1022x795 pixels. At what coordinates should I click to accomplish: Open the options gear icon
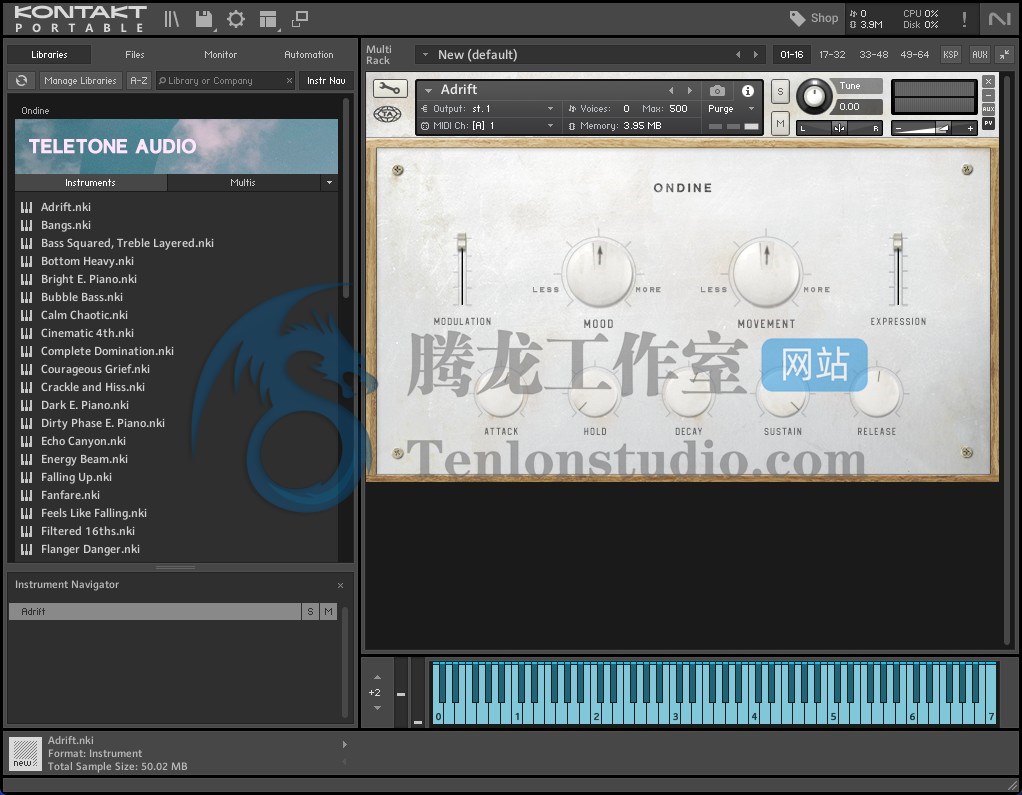(x=236, y=19)
